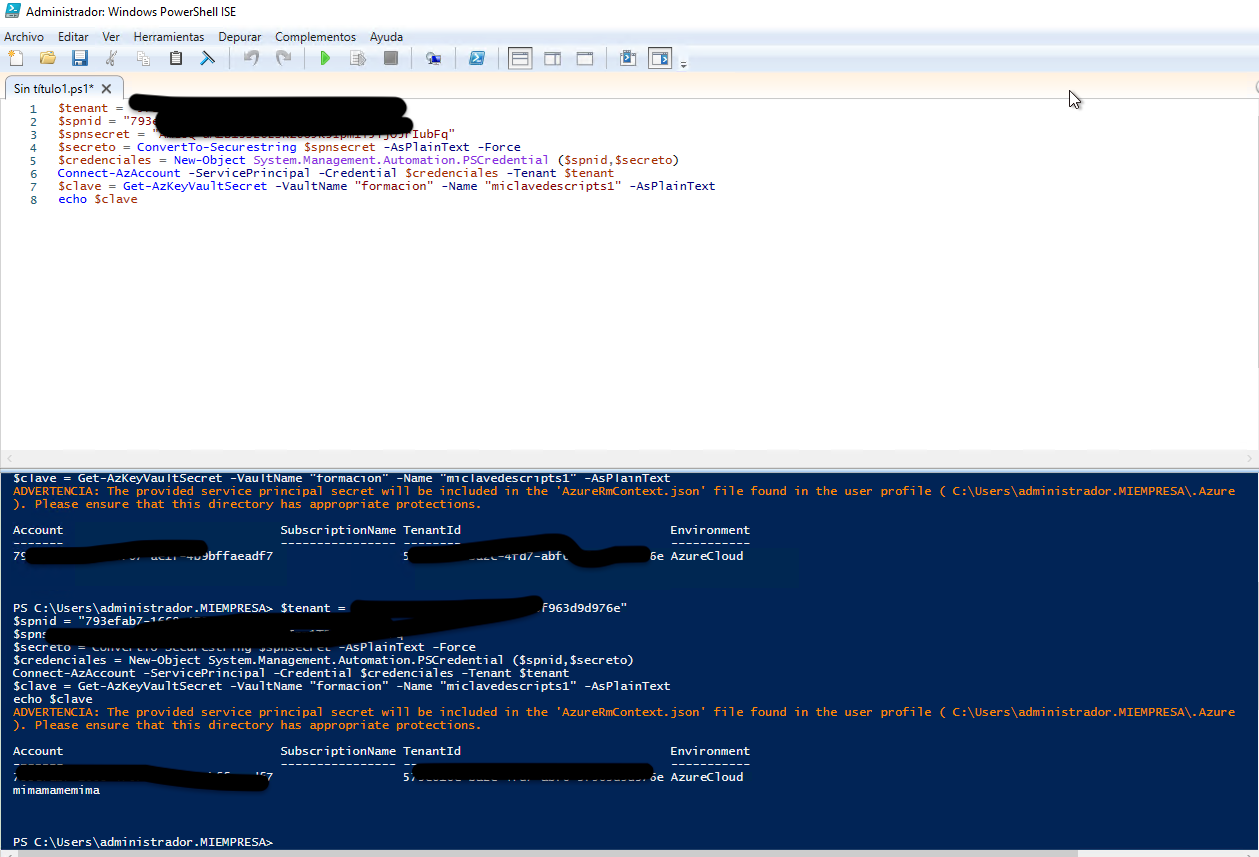Close the Sin título1.ps1 tab

106,89
